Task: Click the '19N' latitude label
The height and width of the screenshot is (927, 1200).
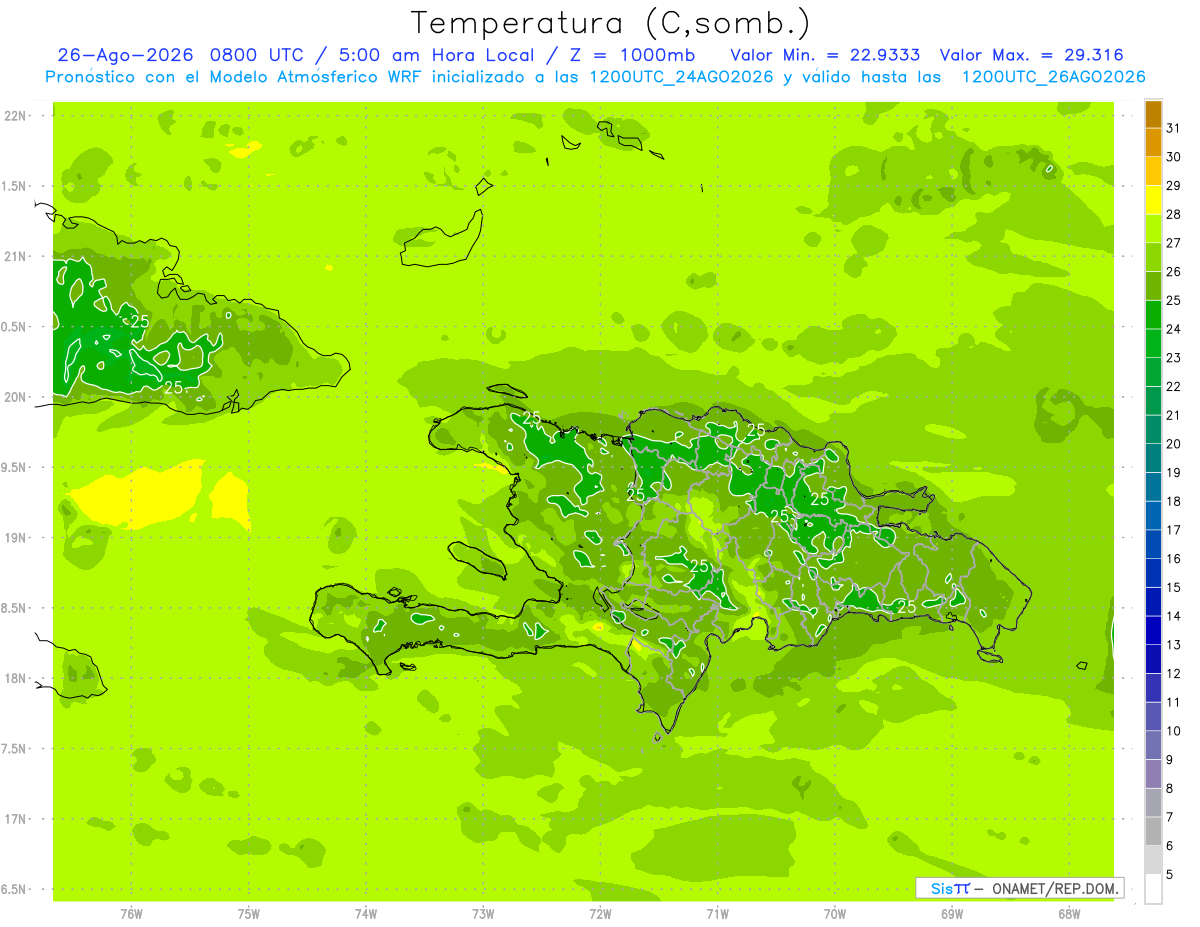Action: tap(15, 537)
